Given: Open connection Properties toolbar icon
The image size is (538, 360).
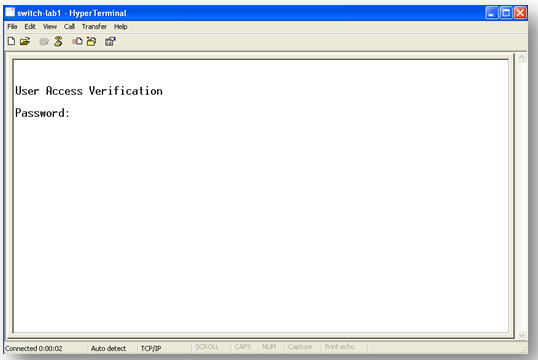Looking at the screenshot, I should pyautogui.click(x=110, y=42).
